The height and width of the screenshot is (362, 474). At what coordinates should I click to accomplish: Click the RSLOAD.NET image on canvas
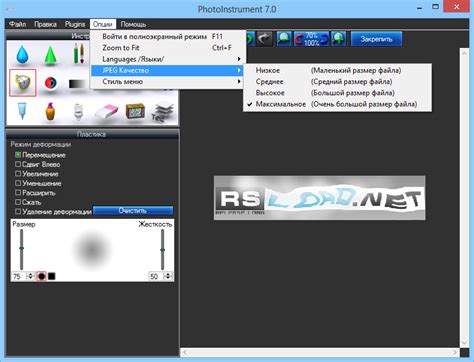319,198
